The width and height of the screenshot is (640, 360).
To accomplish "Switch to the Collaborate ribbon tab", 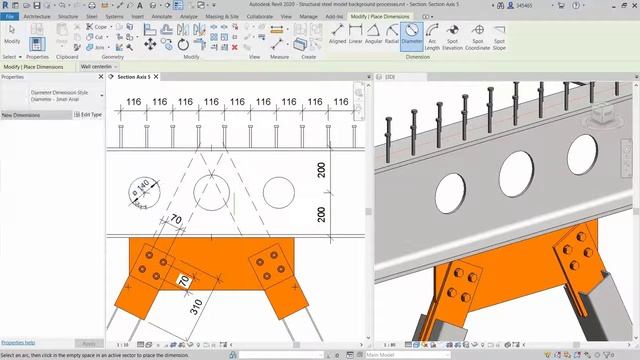I will (260, 16).
